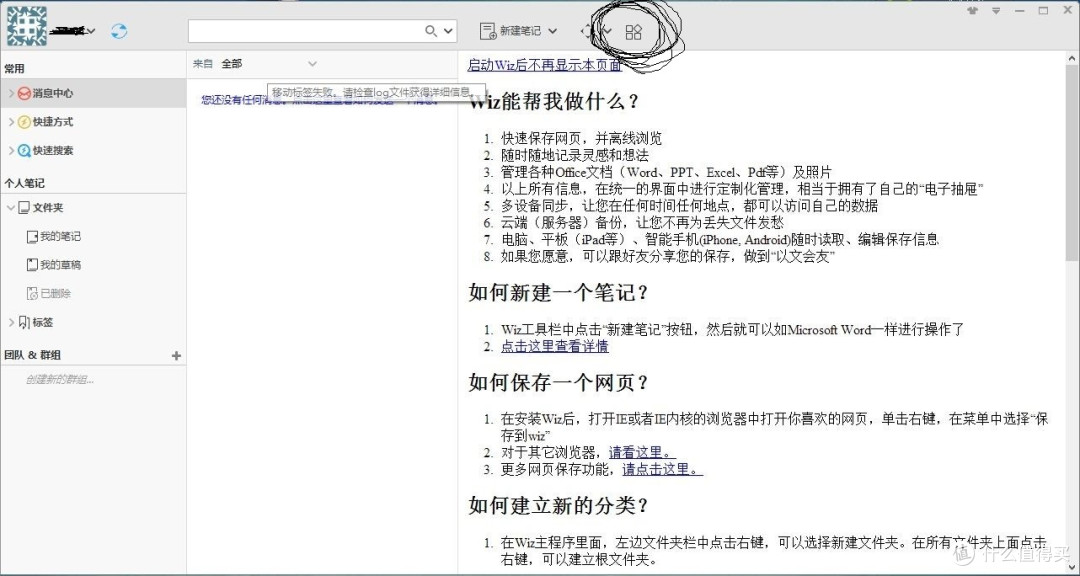This screenshot has width=1080, height=576.
Task: Open the T-shirt skin icon
Action: [x=973, y=10]
